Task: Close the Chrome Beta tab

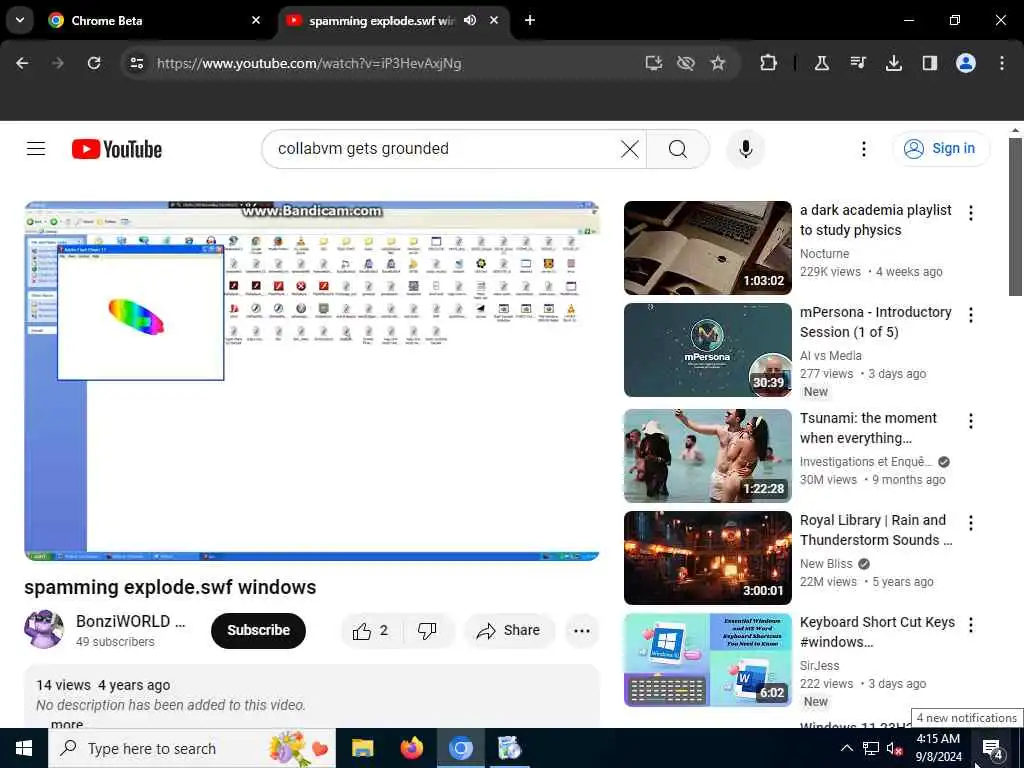Action: (x=256, y=20)
